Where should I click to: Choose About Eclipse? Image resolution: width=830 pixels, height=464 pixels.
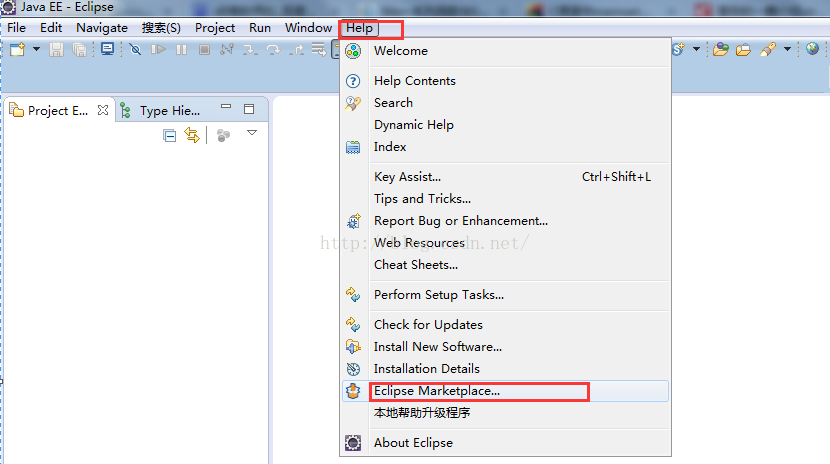(505, 443)
